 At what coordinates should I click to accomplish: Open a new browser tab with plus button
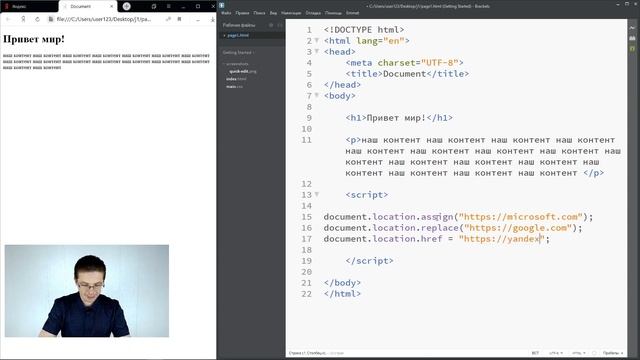tap(127, 6)
